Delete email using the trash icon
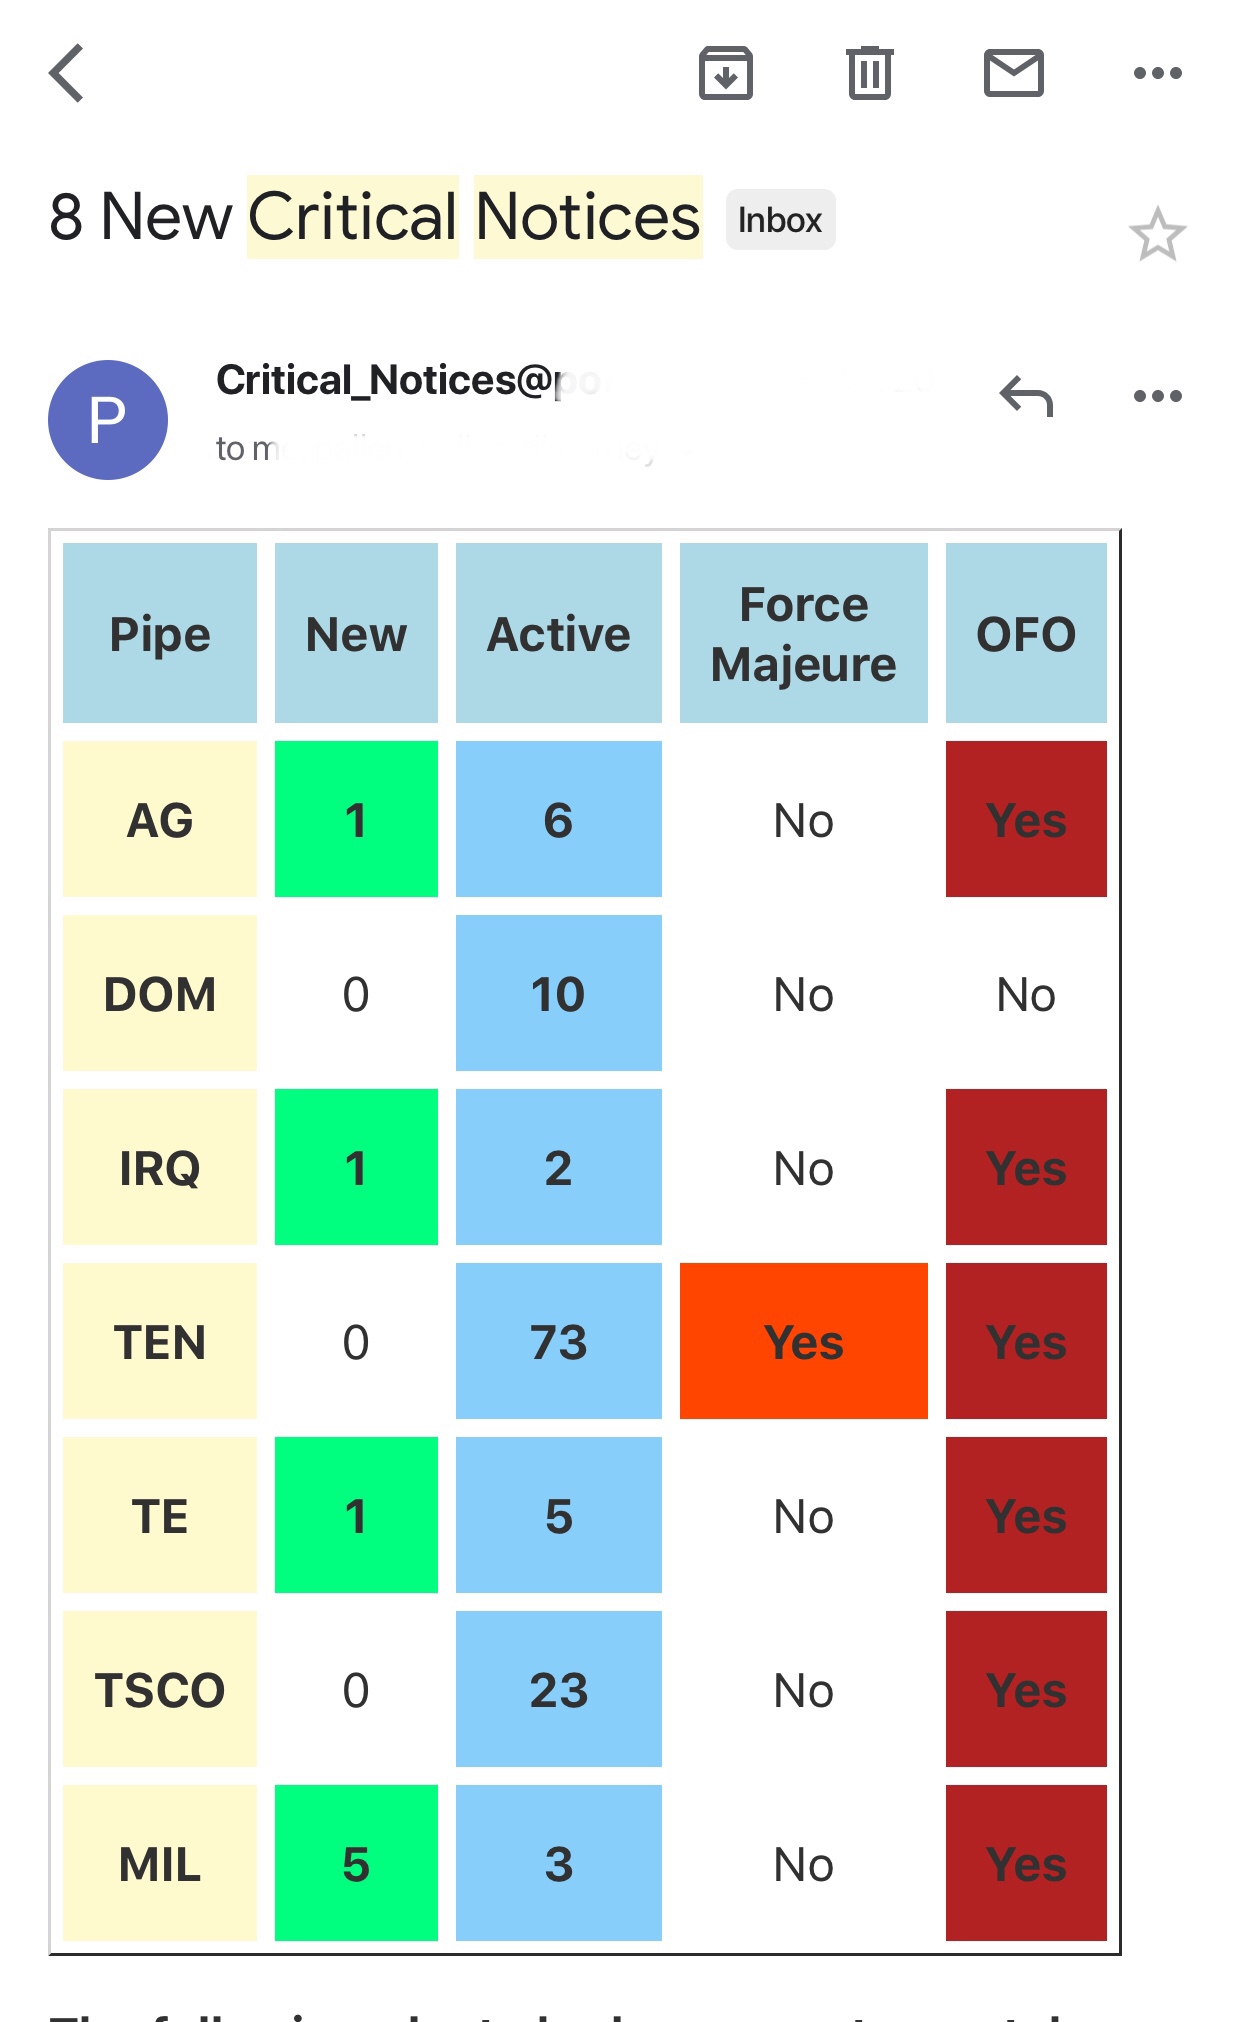 pos(869,73)
